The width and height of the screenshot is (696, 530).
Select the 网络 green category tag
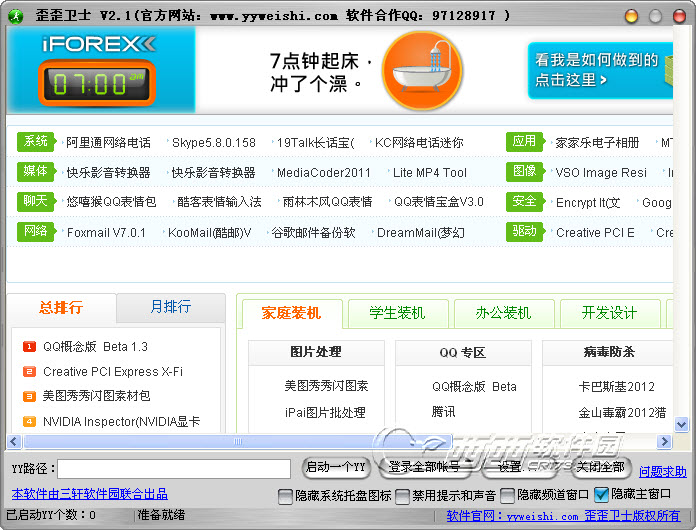pos(36,231)
